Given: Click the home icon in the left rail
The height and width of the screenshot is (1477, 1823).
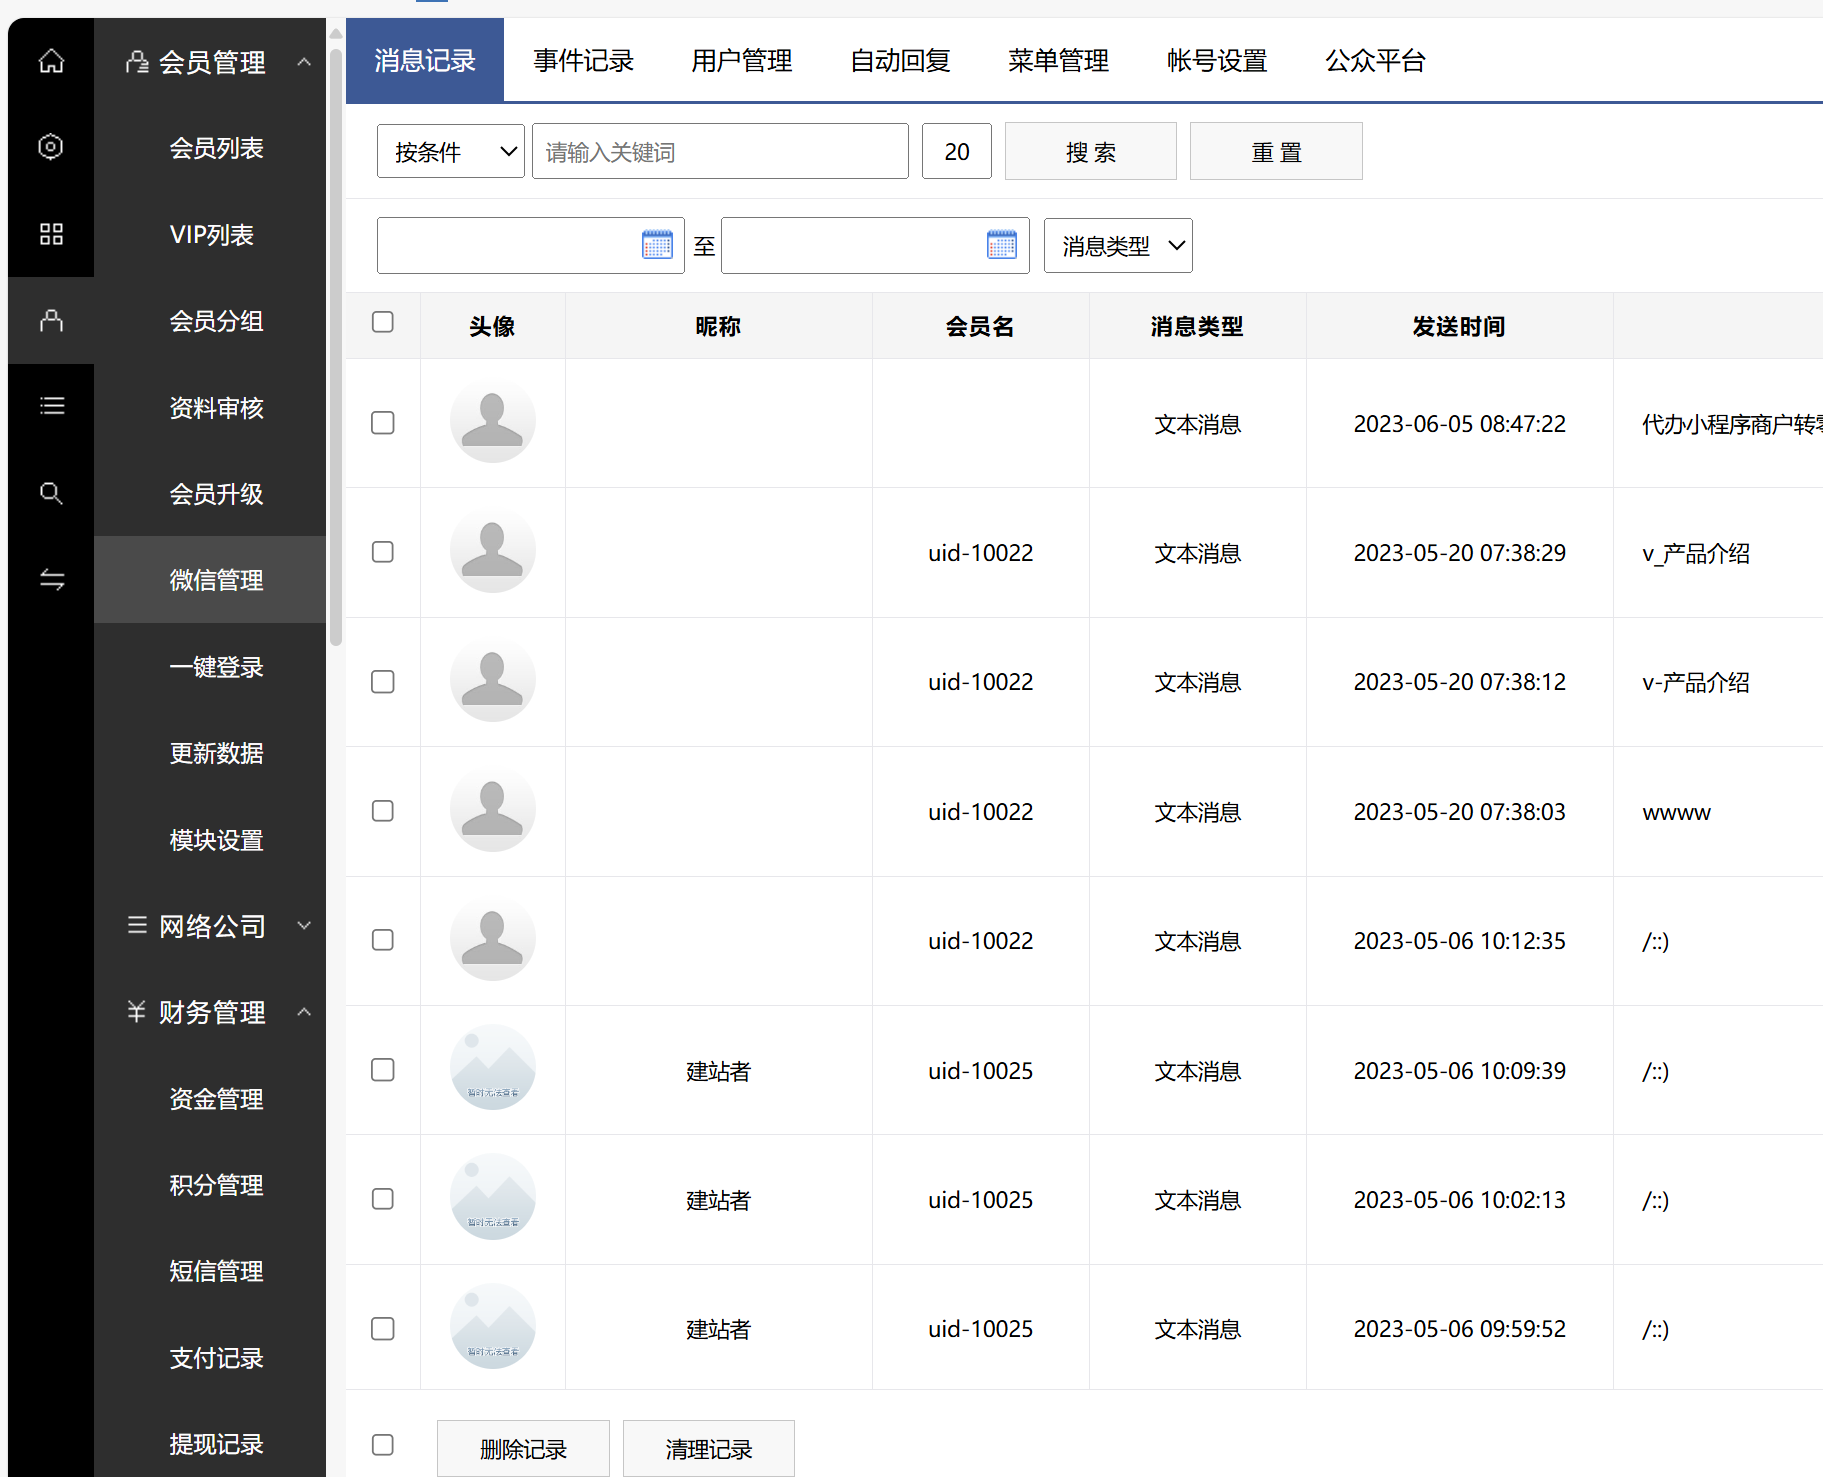Looking at the screenshot, I should tap(51, 61).
